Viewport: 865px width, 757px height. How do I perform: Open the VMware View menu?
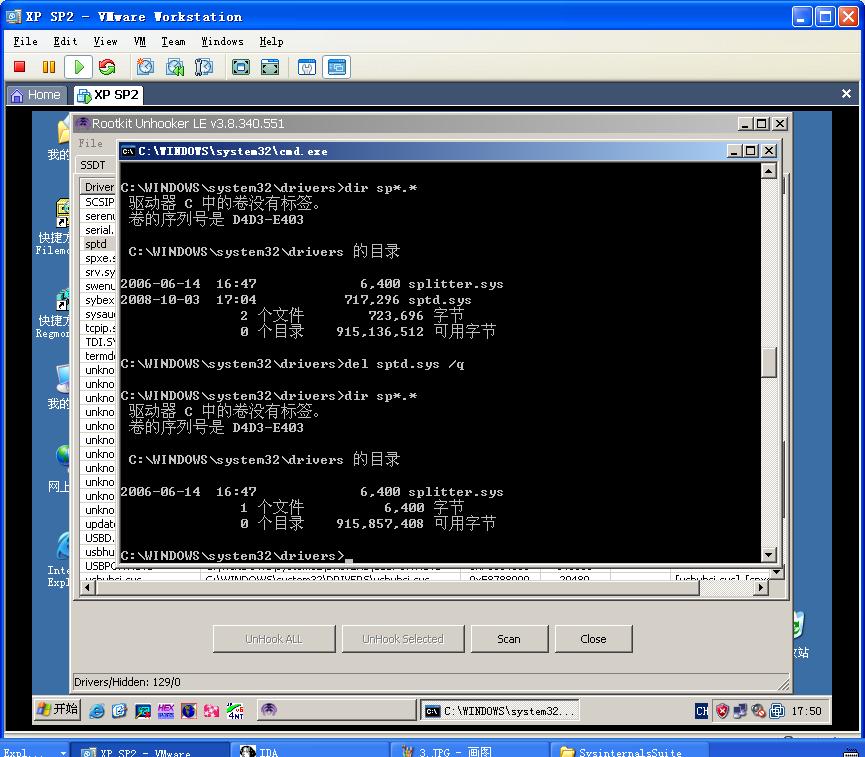(x=105, y=41)
